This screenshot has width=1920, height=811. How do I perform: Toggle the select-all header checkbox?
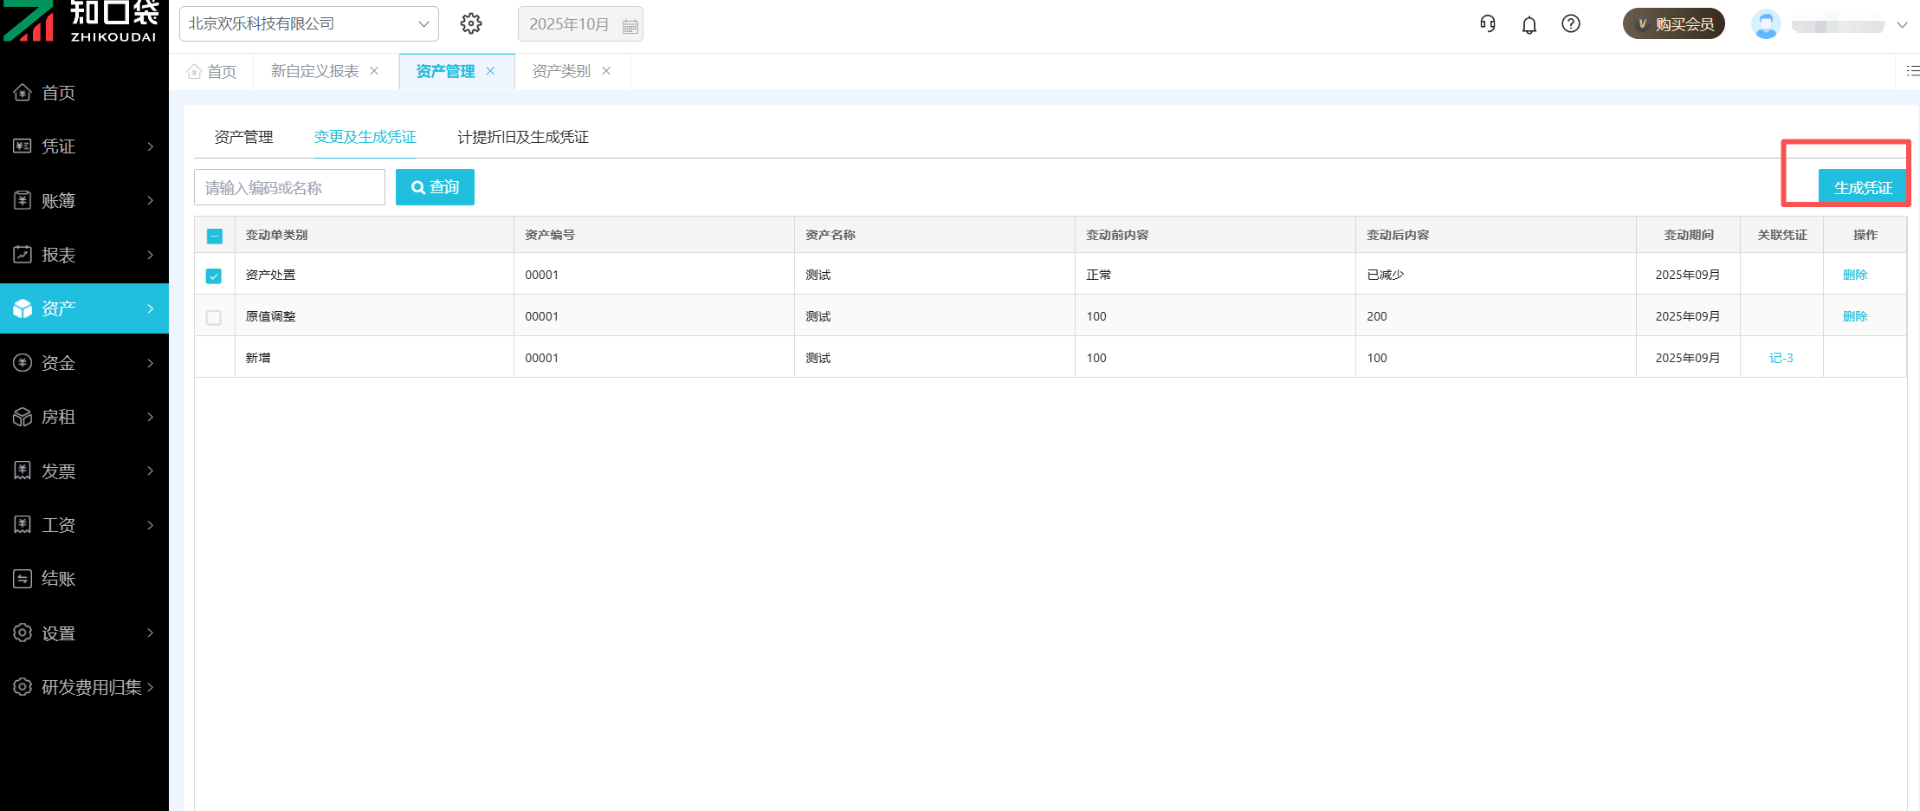(x=214, y=236)
